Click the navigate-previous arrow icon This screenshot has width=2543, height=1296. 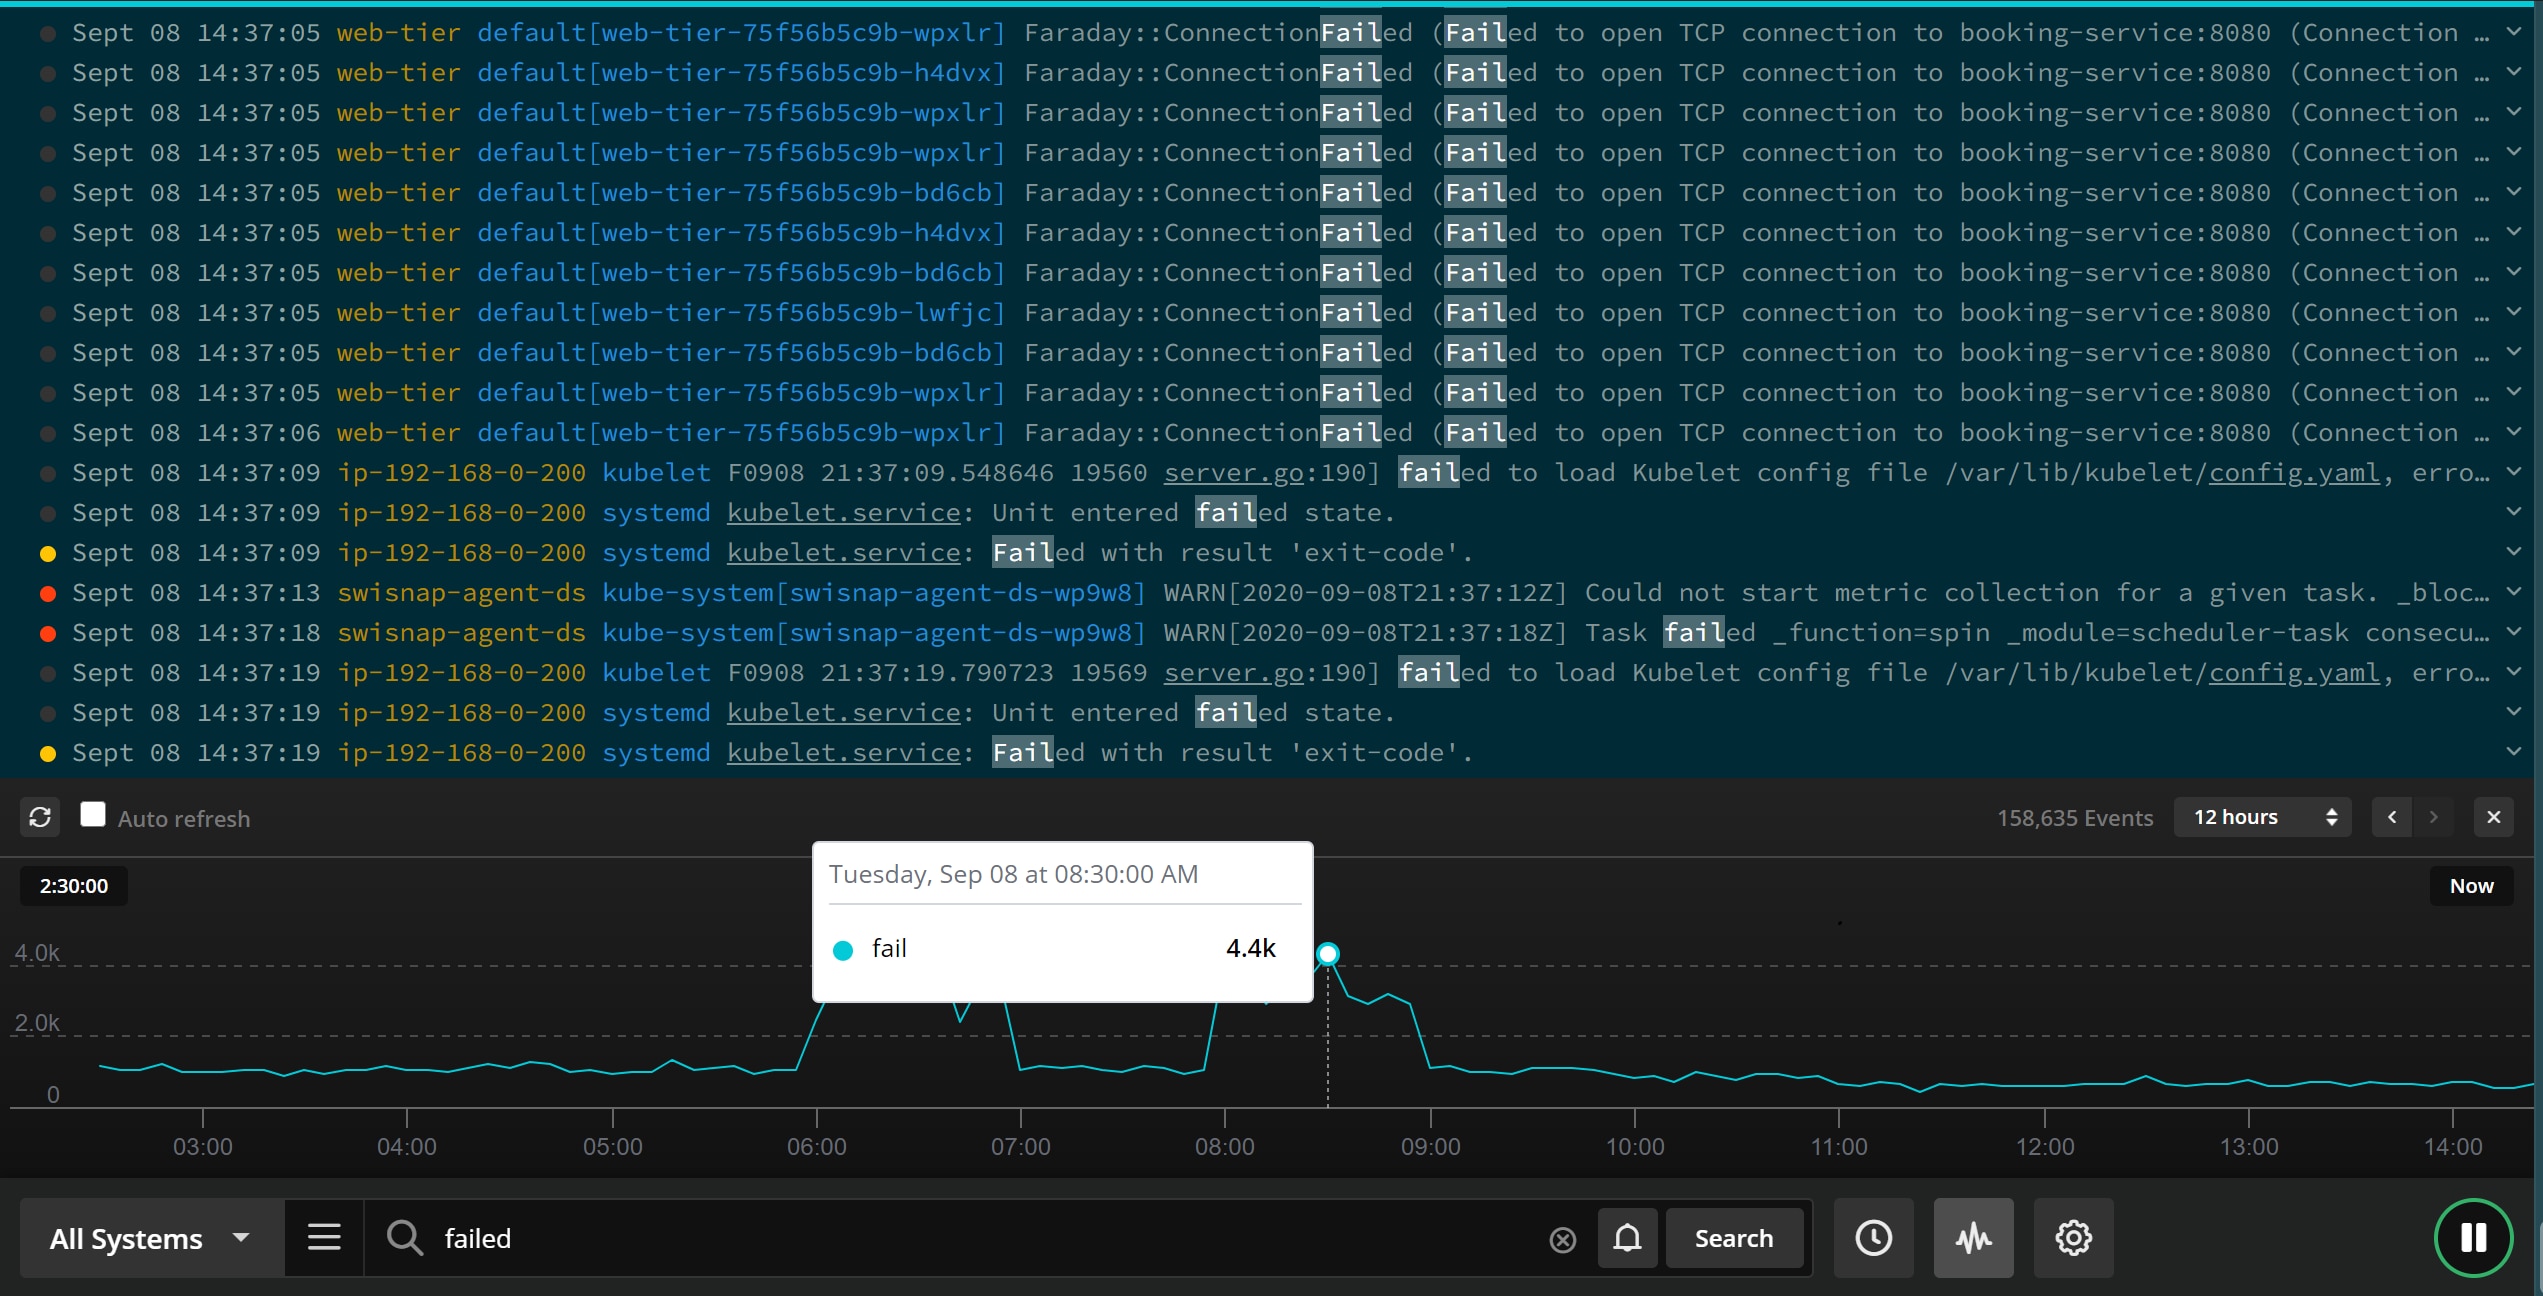[x=2393, y=817]
